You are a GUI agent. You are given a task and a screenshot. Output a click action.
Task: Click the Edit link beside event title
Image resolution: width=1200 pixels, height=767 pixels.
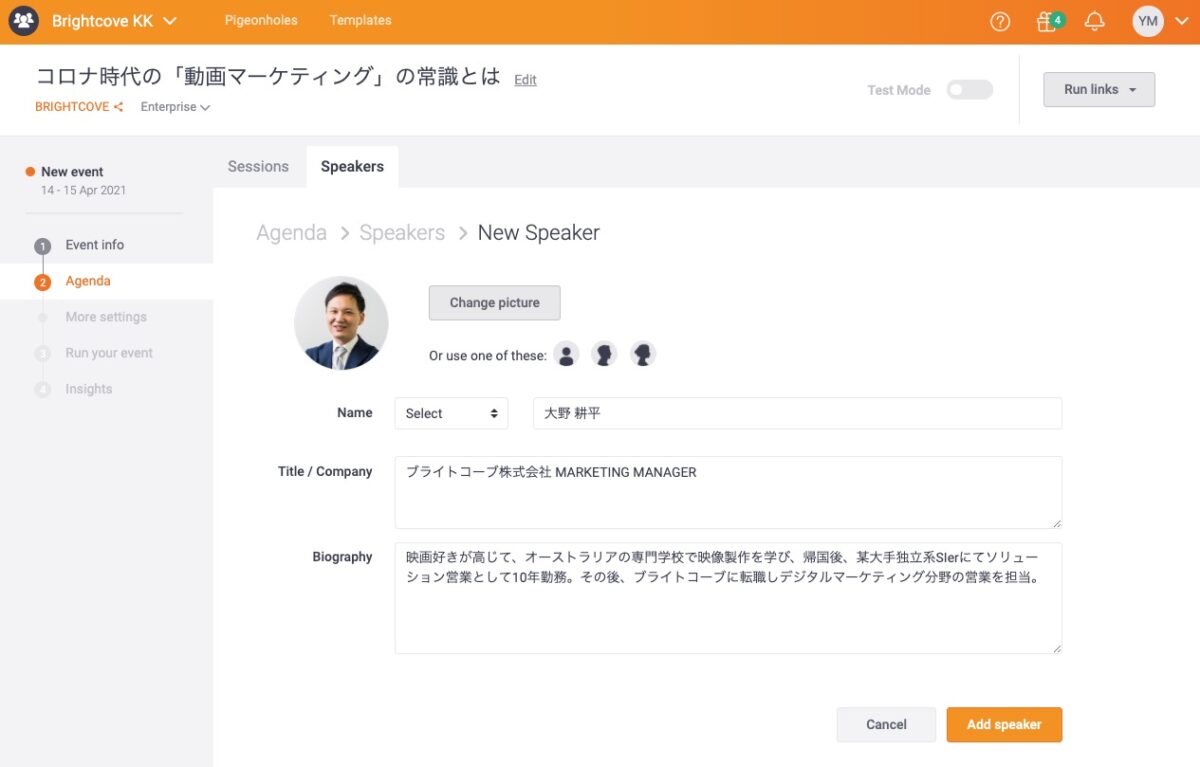point(525,80)
